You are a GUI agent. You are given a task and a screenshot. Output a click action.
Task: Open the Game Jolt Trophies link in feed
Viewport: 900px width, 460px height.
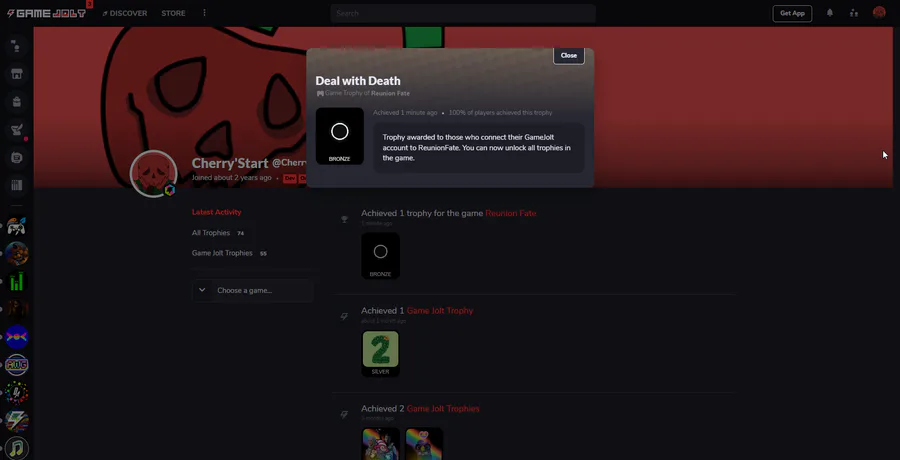(443, 409)
